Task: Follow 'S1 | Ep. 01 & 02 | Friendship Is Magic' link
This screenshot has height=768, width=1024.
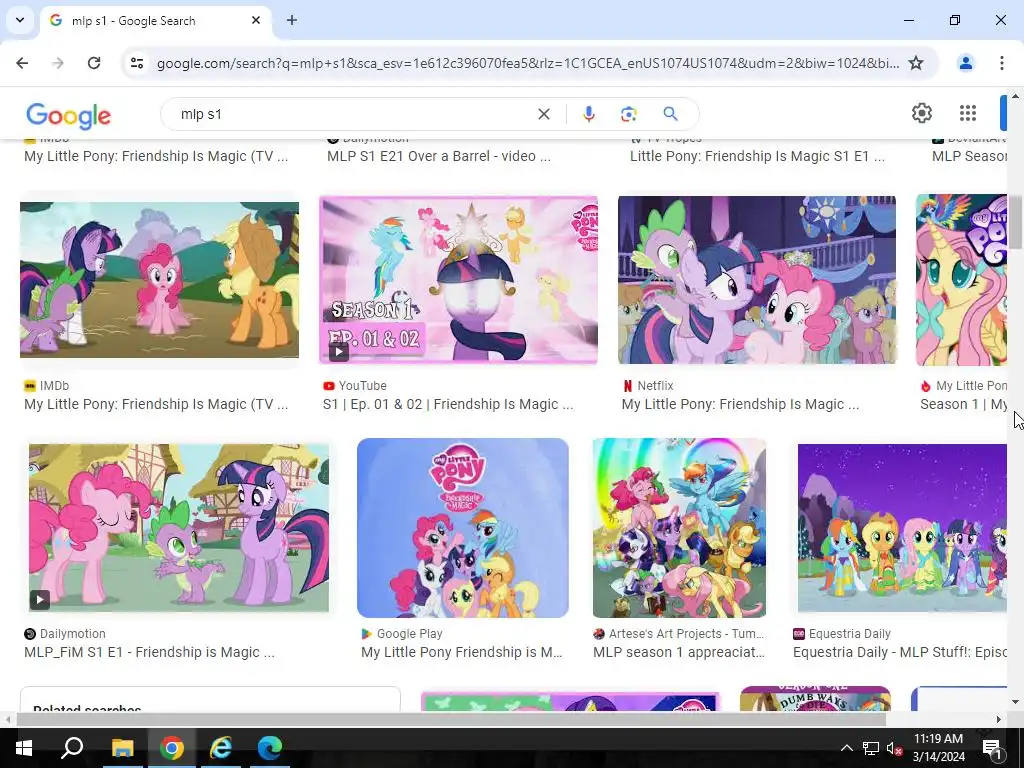Action: coord(448,404)
